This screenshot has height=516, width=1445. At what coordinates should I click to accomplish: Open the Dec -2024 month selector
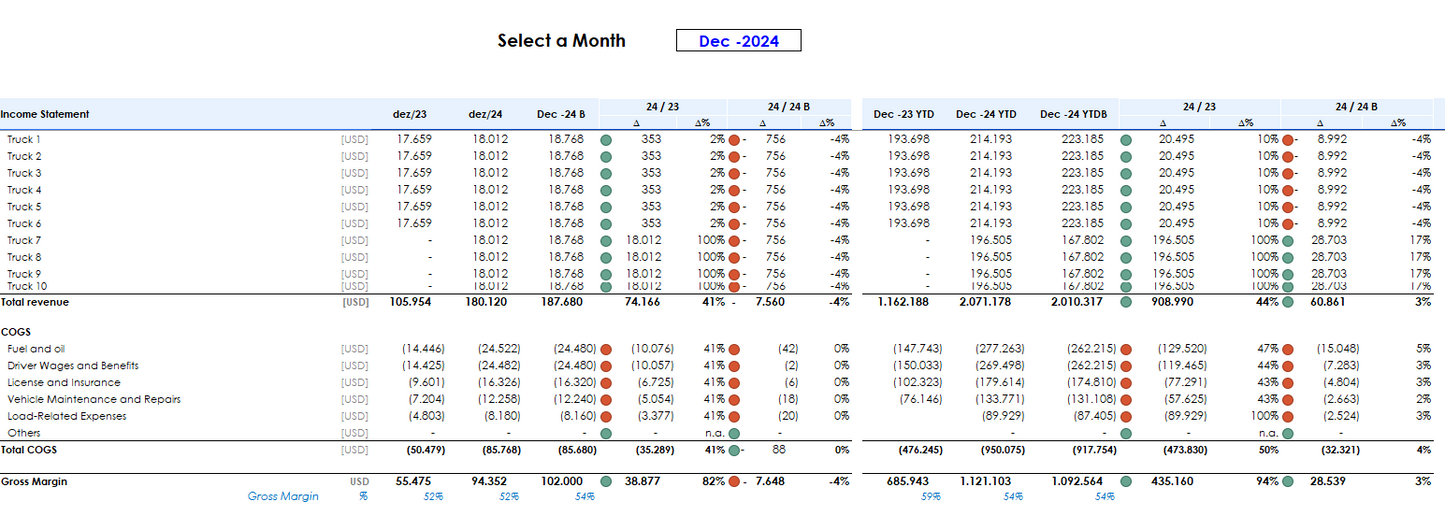[x=738, y=41]
